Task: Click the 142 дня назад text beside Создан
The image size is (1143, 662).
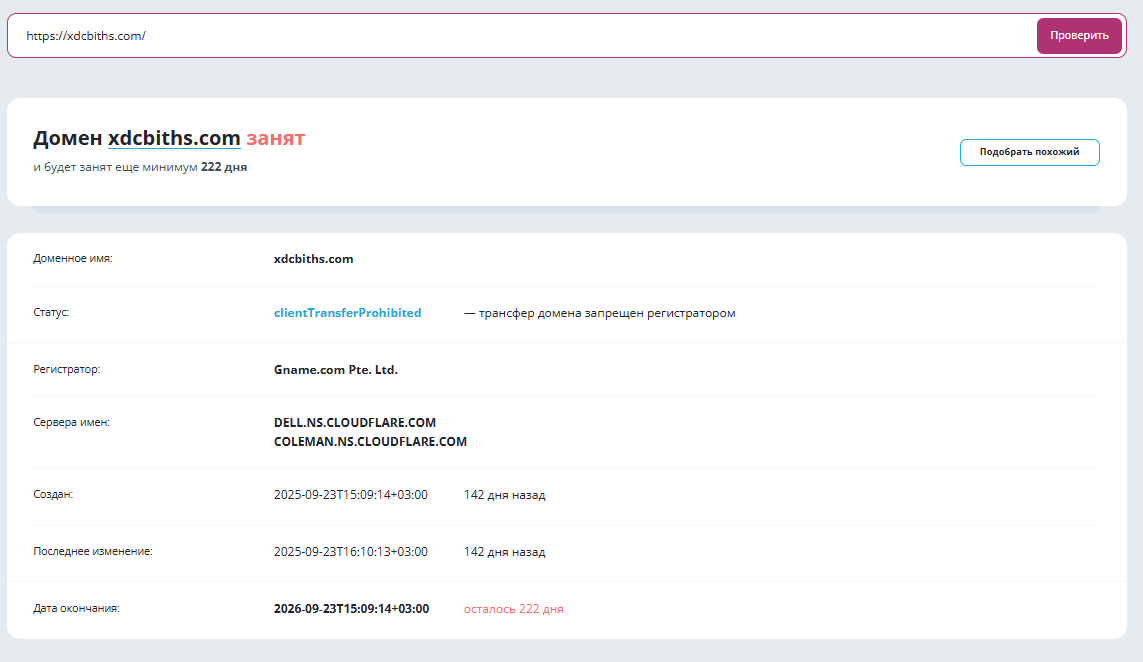Action: [504, 494]
